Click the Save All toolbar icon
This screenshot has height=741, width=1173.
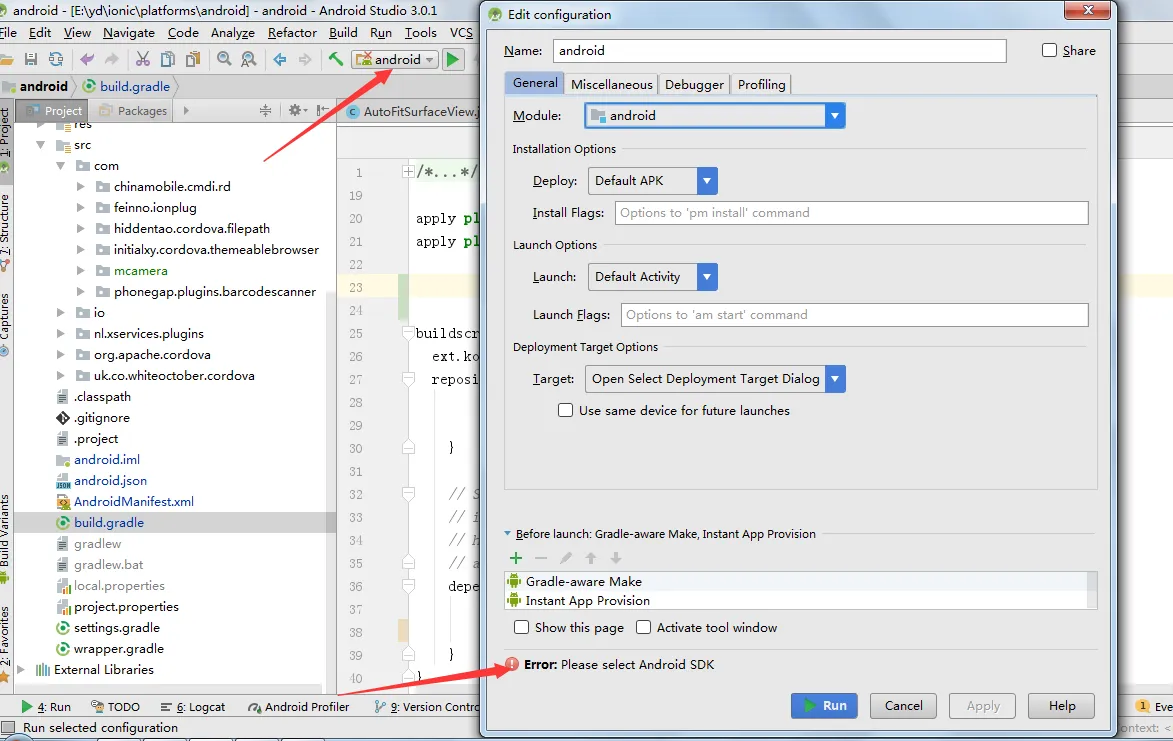pyautogui.click(x=31, y=59)
